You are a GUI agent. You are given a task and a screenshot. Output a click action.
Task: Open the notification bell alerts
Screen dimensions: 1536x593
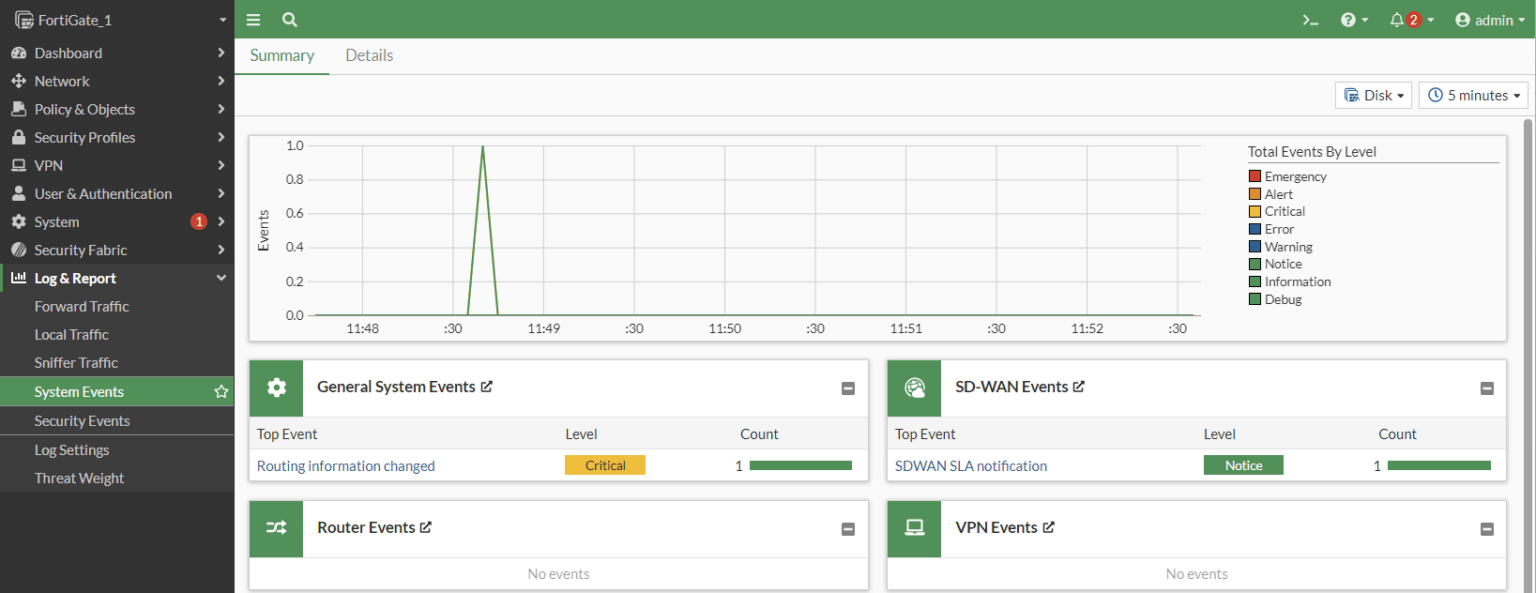[1404, 19]
